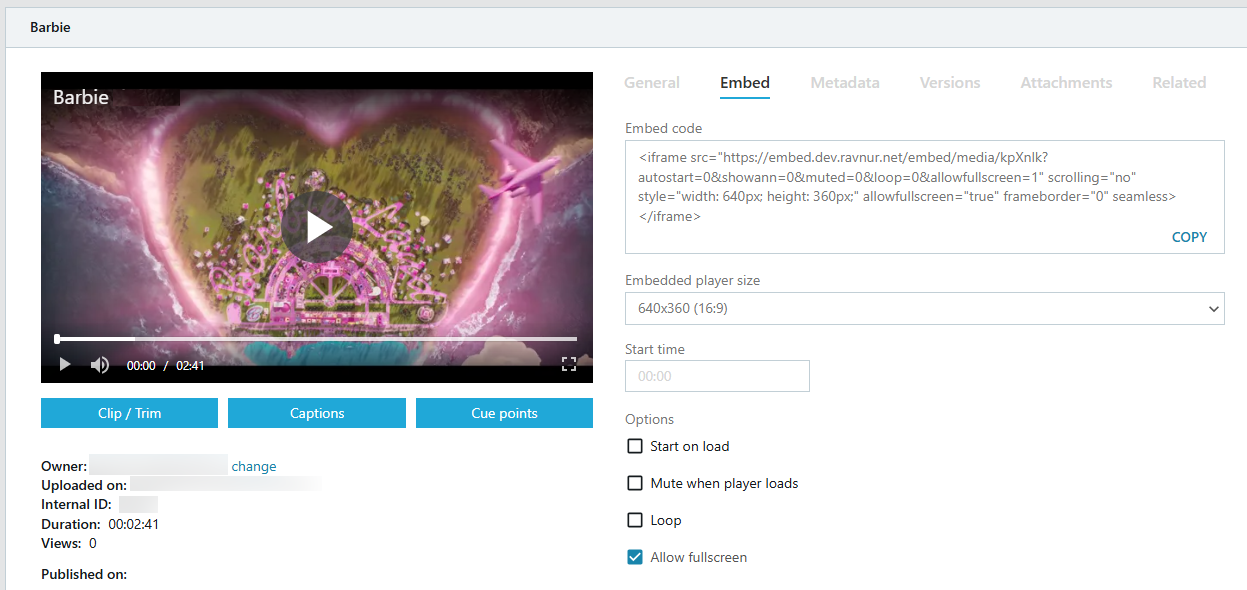Uncheck the Allow fullscreen checkbox
The width and height of the screenshot is (1247, 590).
coord(635,557)
